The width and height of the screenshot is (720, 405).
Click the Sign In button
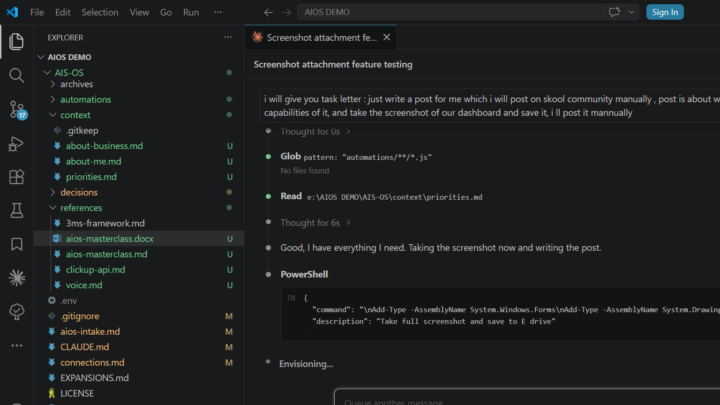664,12
